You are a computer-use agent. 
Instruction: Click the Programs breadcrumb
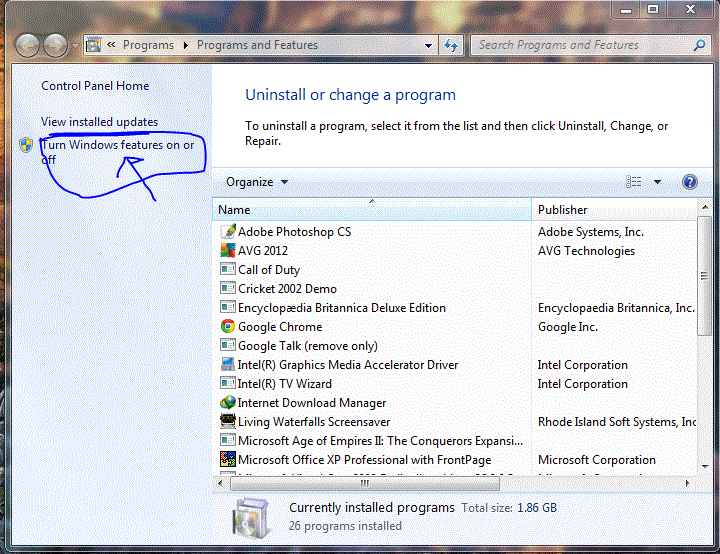(x=148, y=45)
